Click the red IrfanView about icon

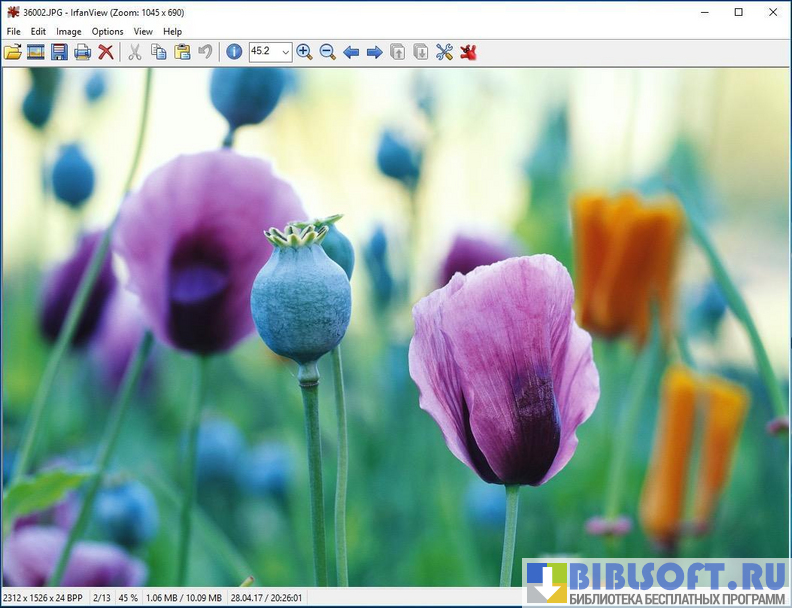click(x=468, y=52)
